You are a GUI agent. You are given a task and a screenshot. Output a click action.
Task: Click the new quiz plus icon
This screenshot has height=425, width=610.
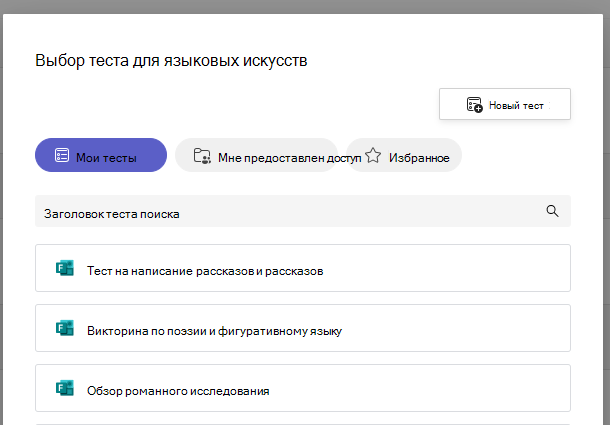coord(474,105)
